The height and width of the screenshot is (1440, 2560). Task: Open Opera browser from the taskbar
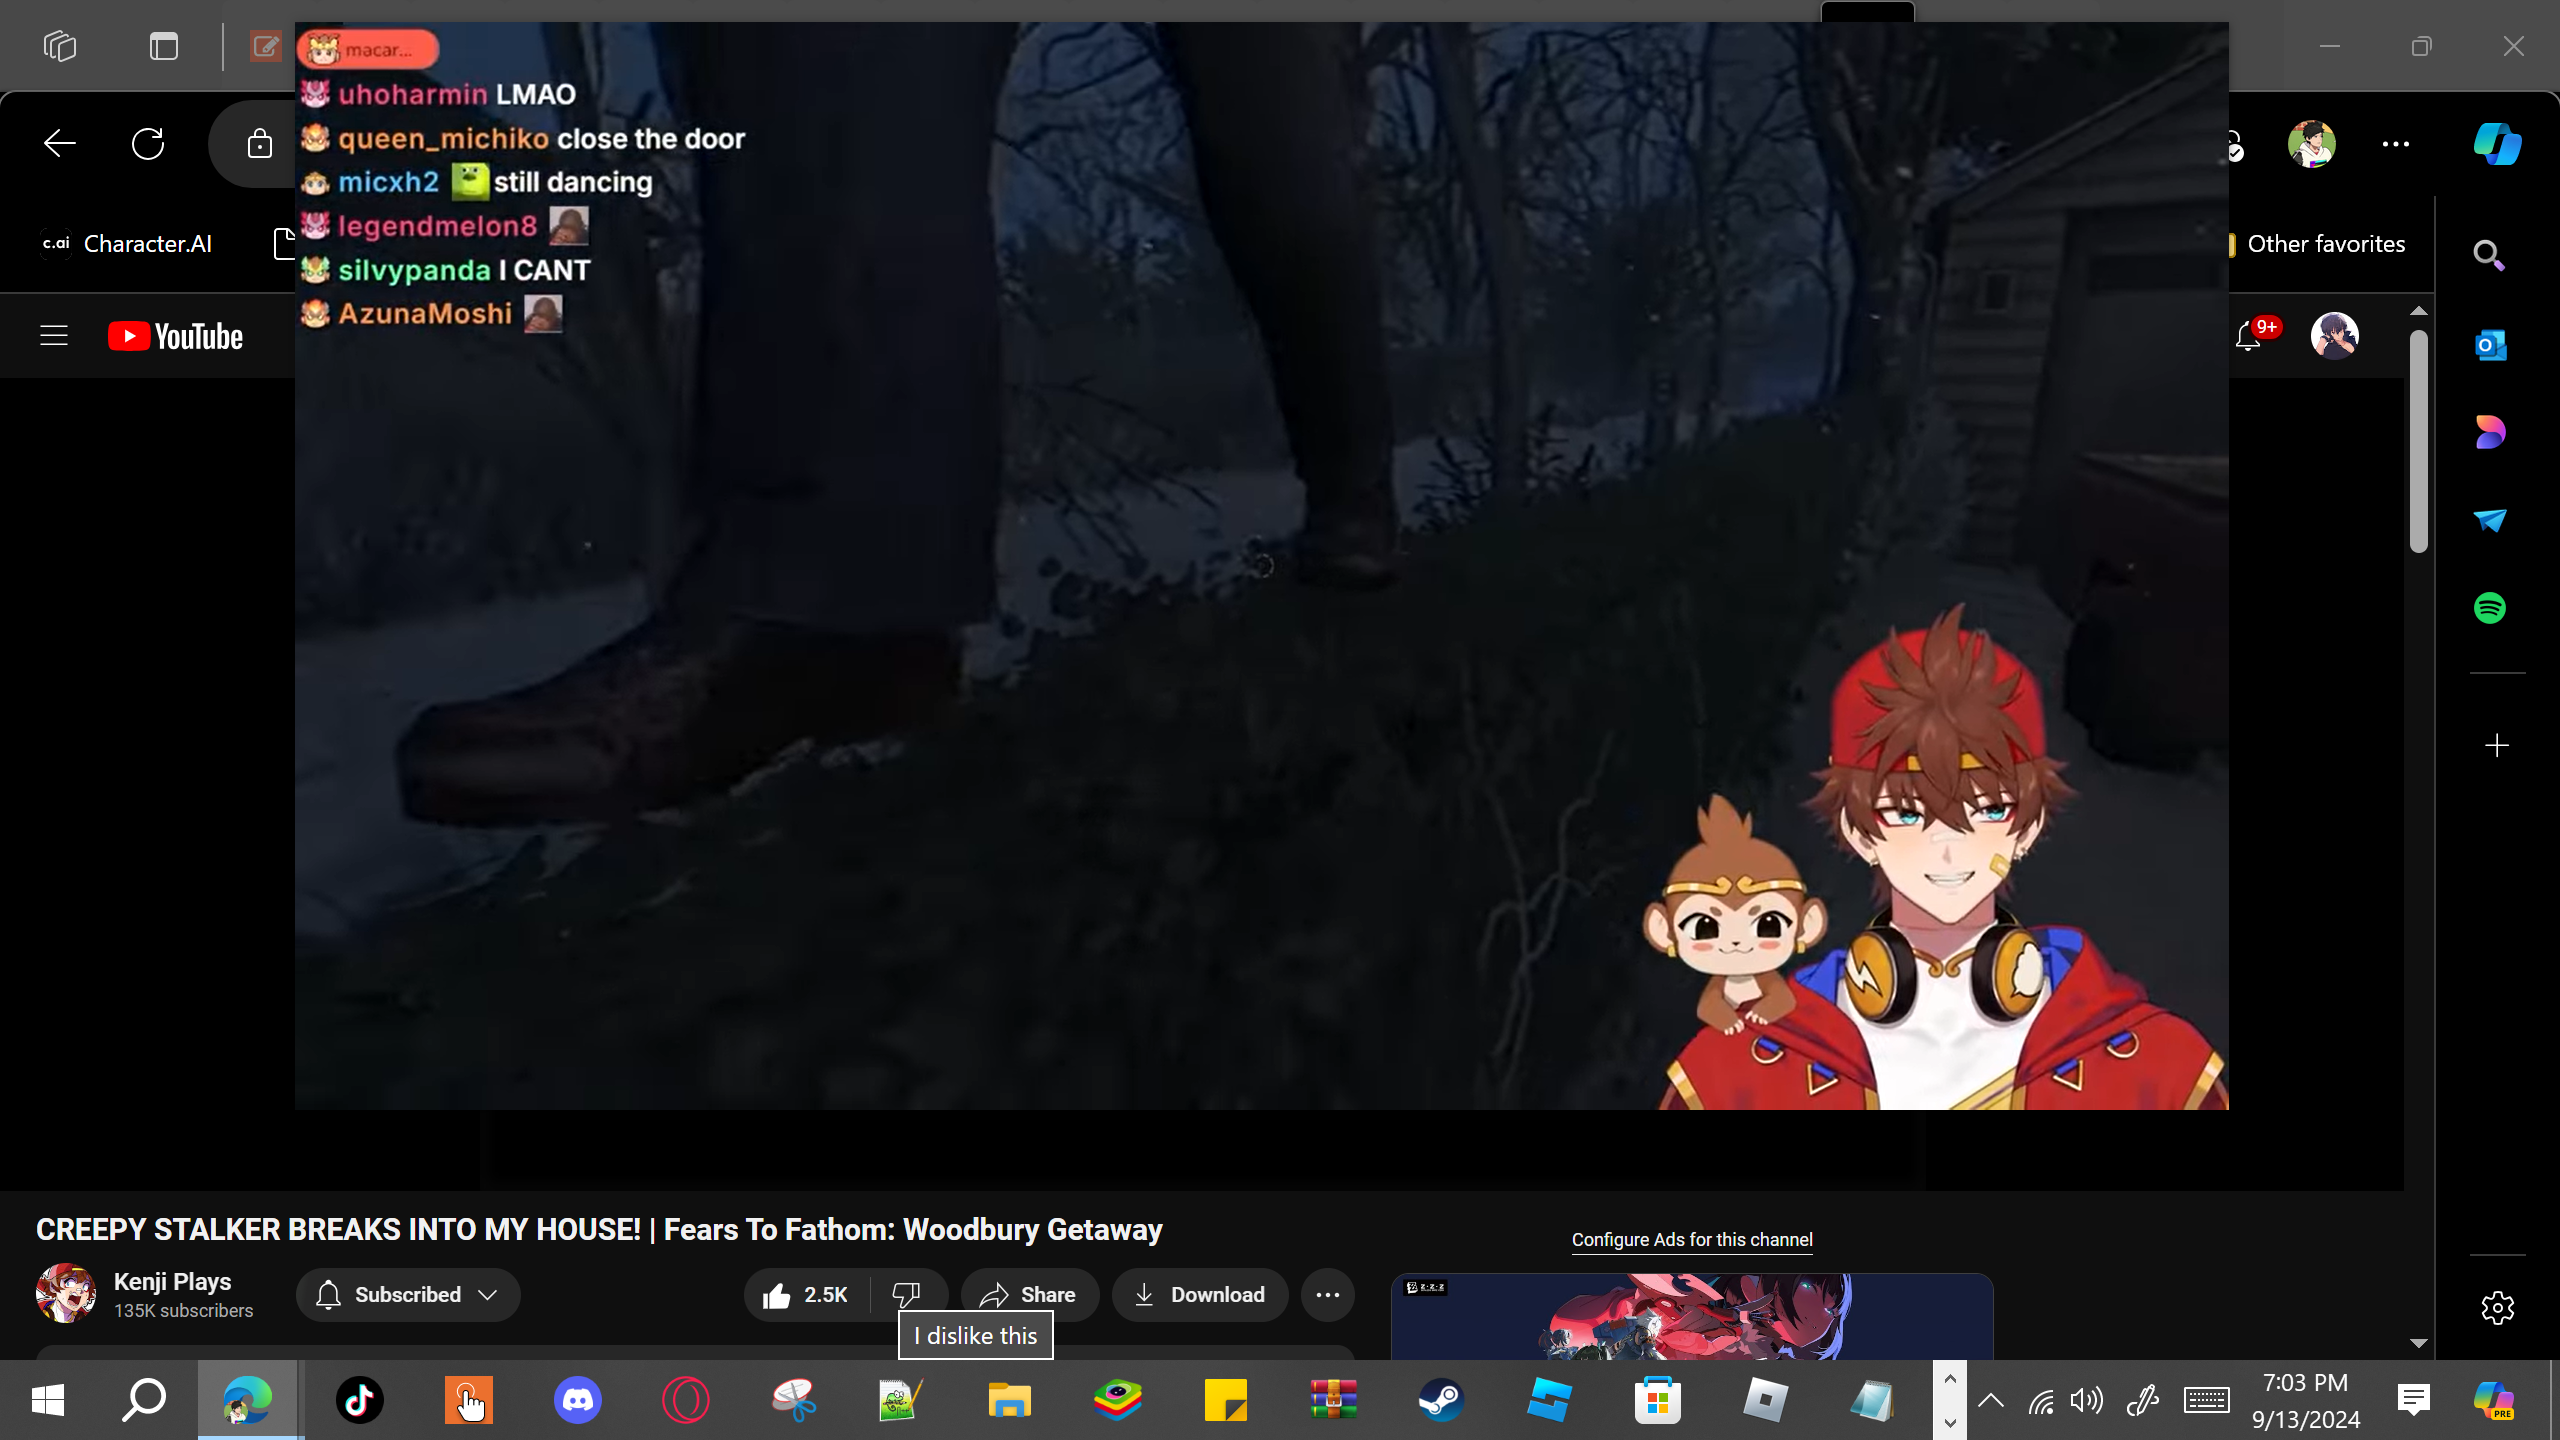pos(686,1400)
